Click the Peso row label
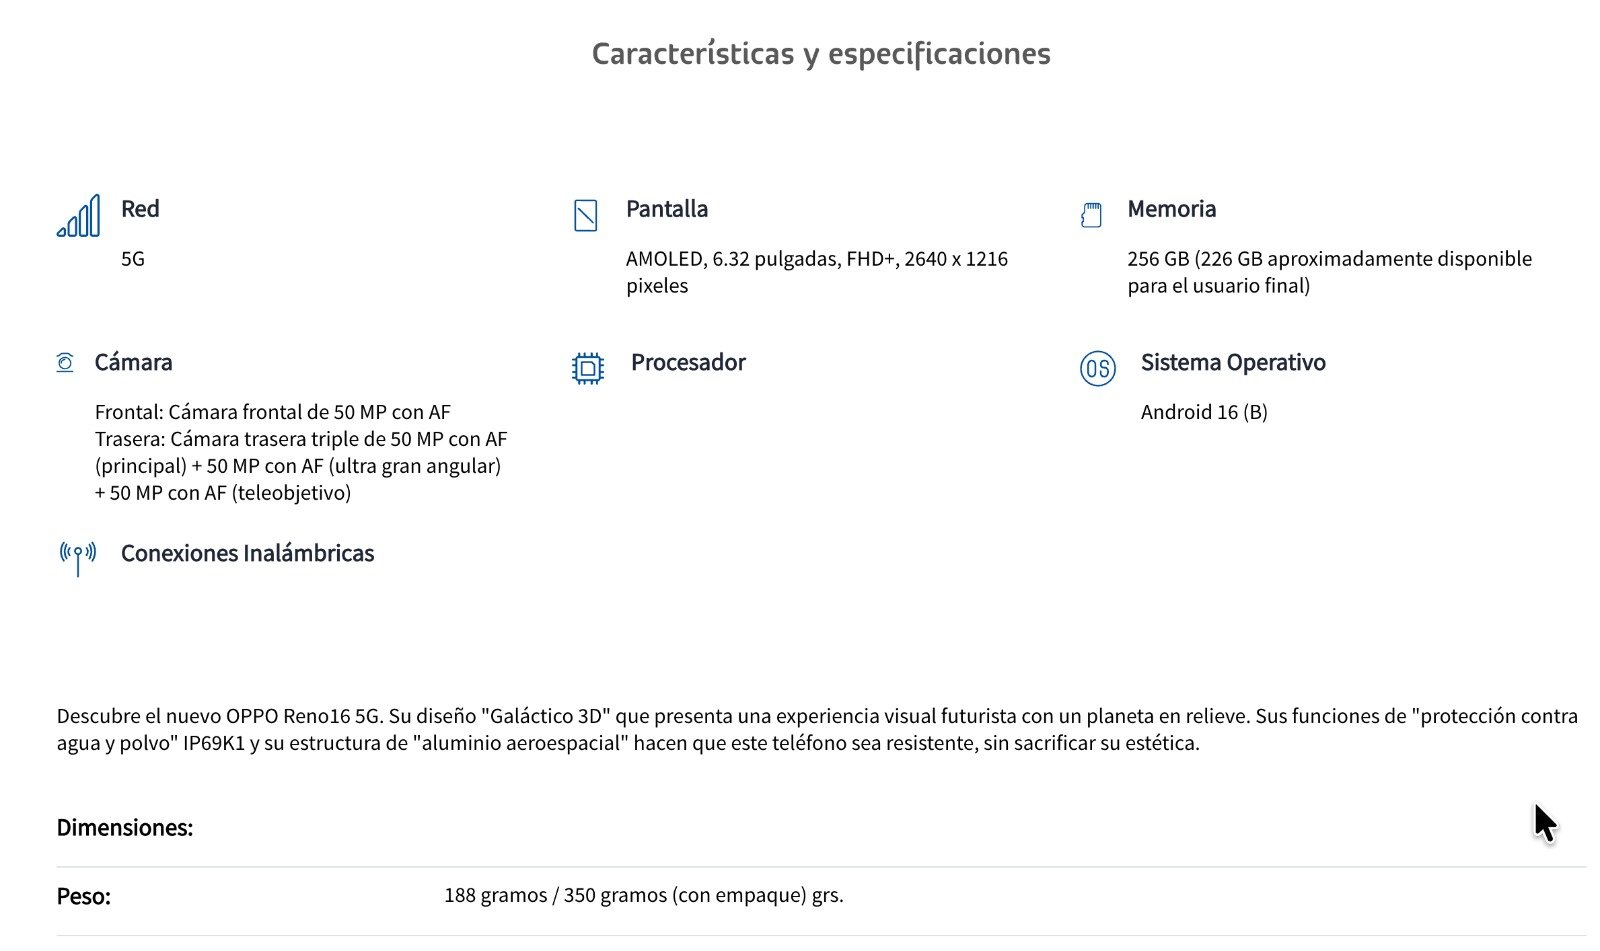Viewport: 1600px width, 951px height. 84,896
